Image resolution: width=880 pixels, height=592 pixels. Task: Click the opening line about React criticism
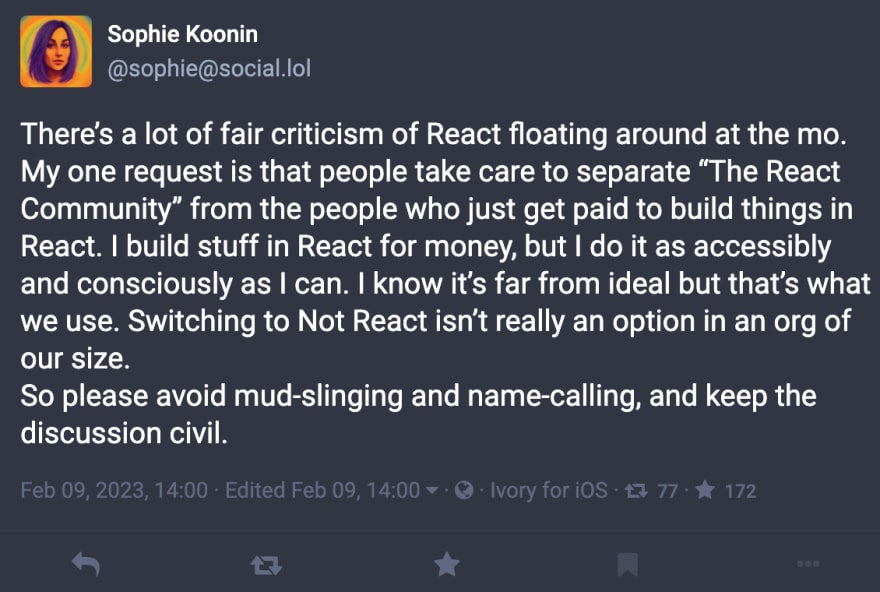coord(433,134)
